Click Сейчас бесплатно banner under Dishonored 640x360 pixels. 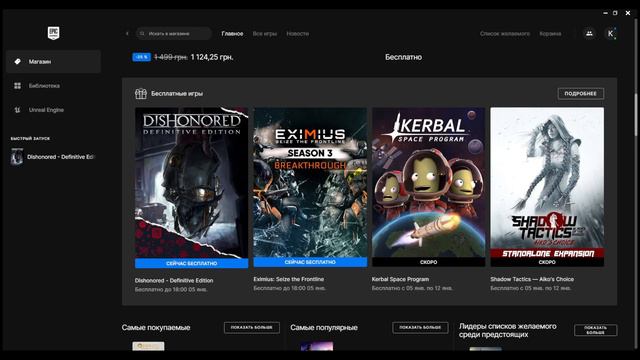(191, 264)
